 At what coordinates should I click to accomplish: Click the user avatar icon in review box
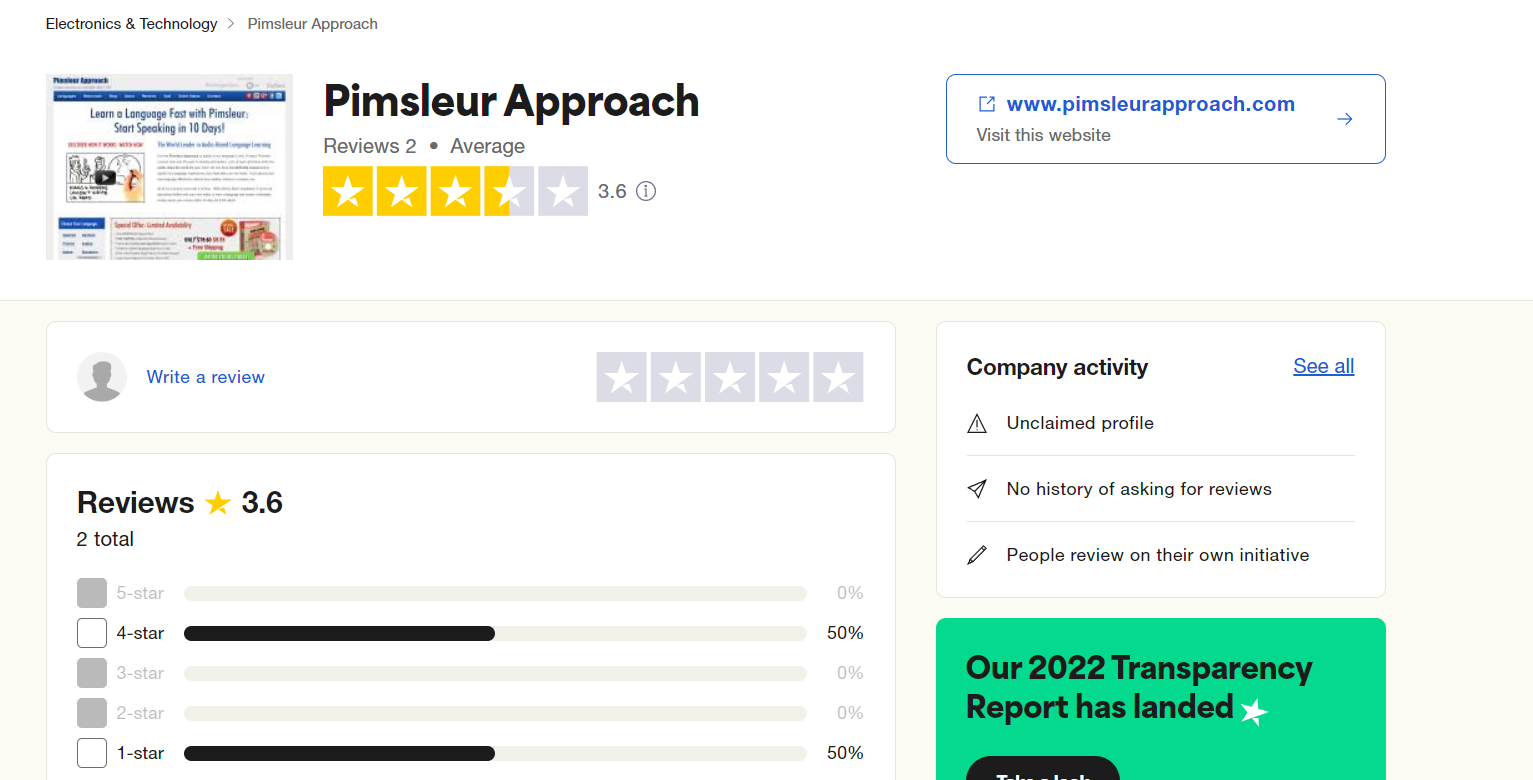(102, 377)
